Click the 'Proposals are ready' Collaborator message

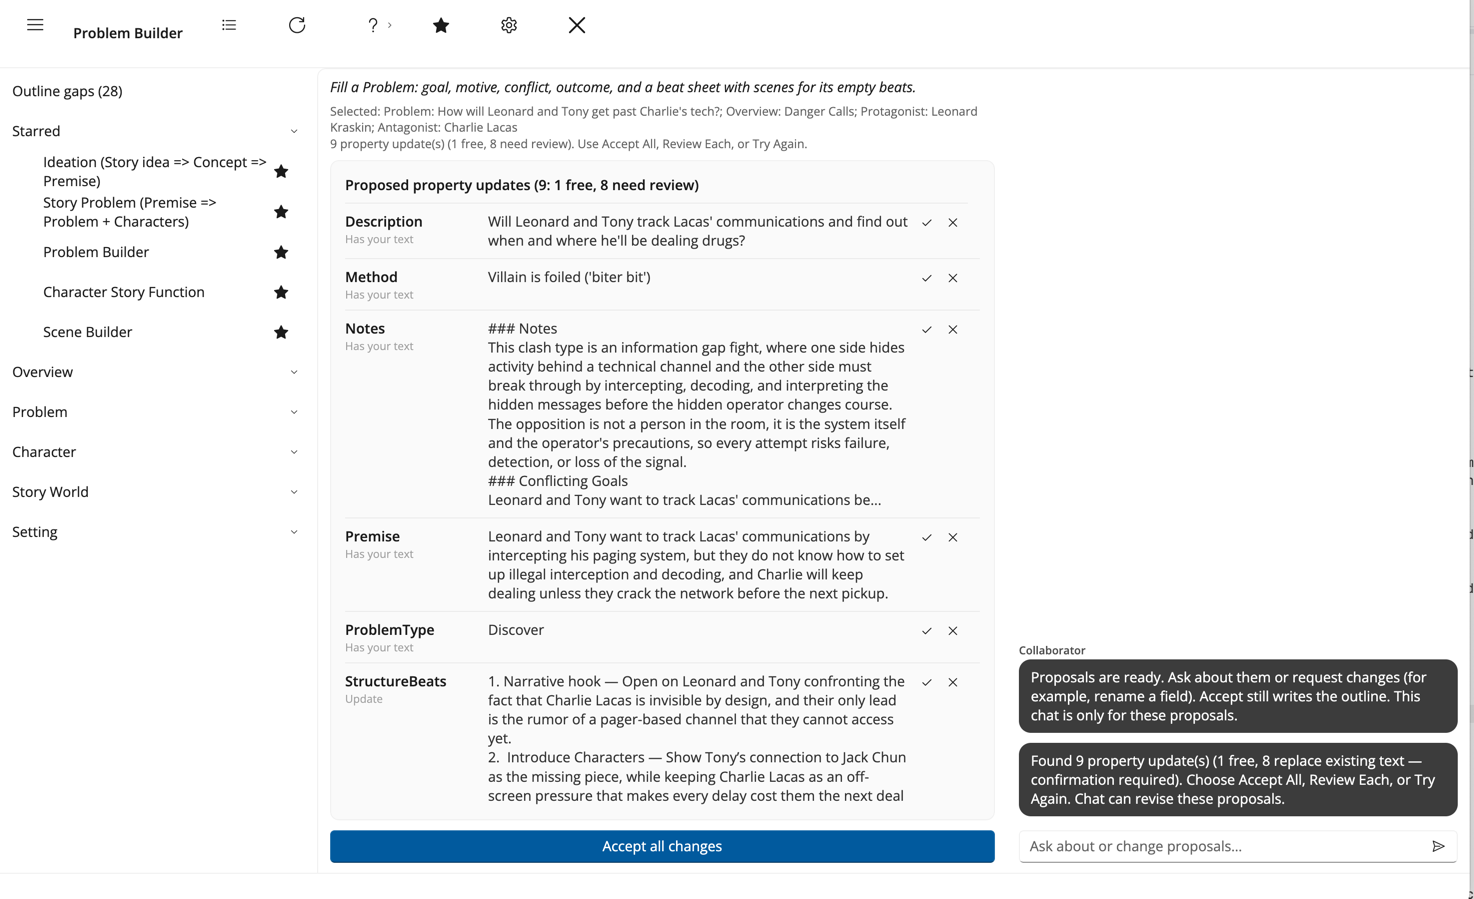[x=1238, y=696]
